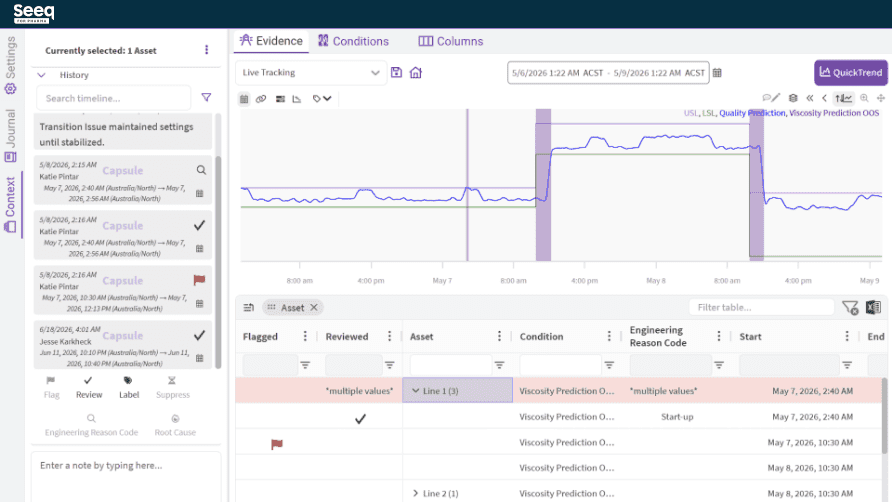
Task: Focus the Search timeline field
Action: coord(113,98)
